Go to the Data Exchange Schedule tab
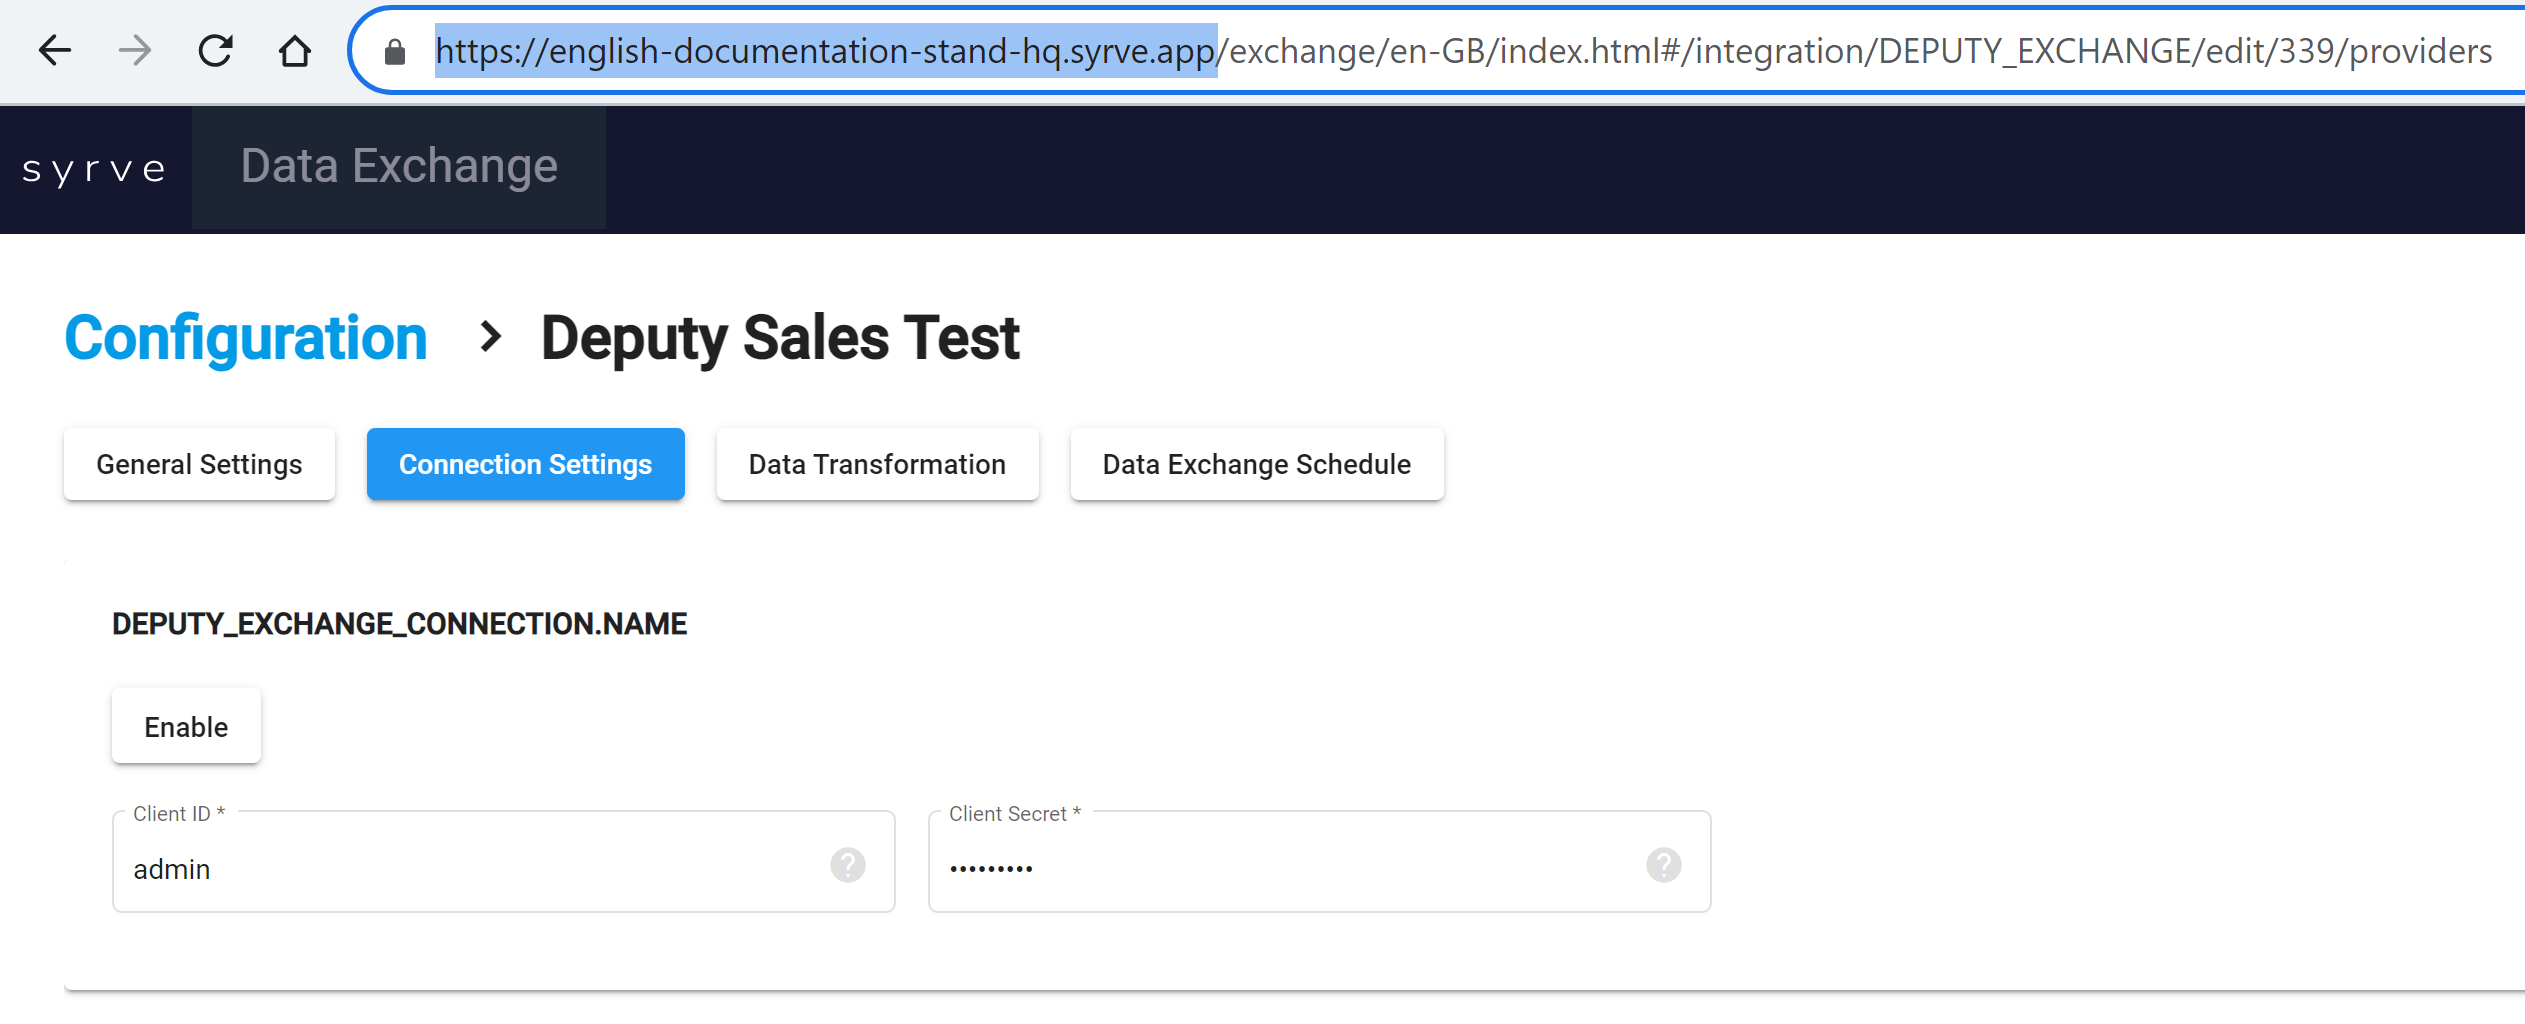This screenshot has height=1024, width=2525. 1256,465
